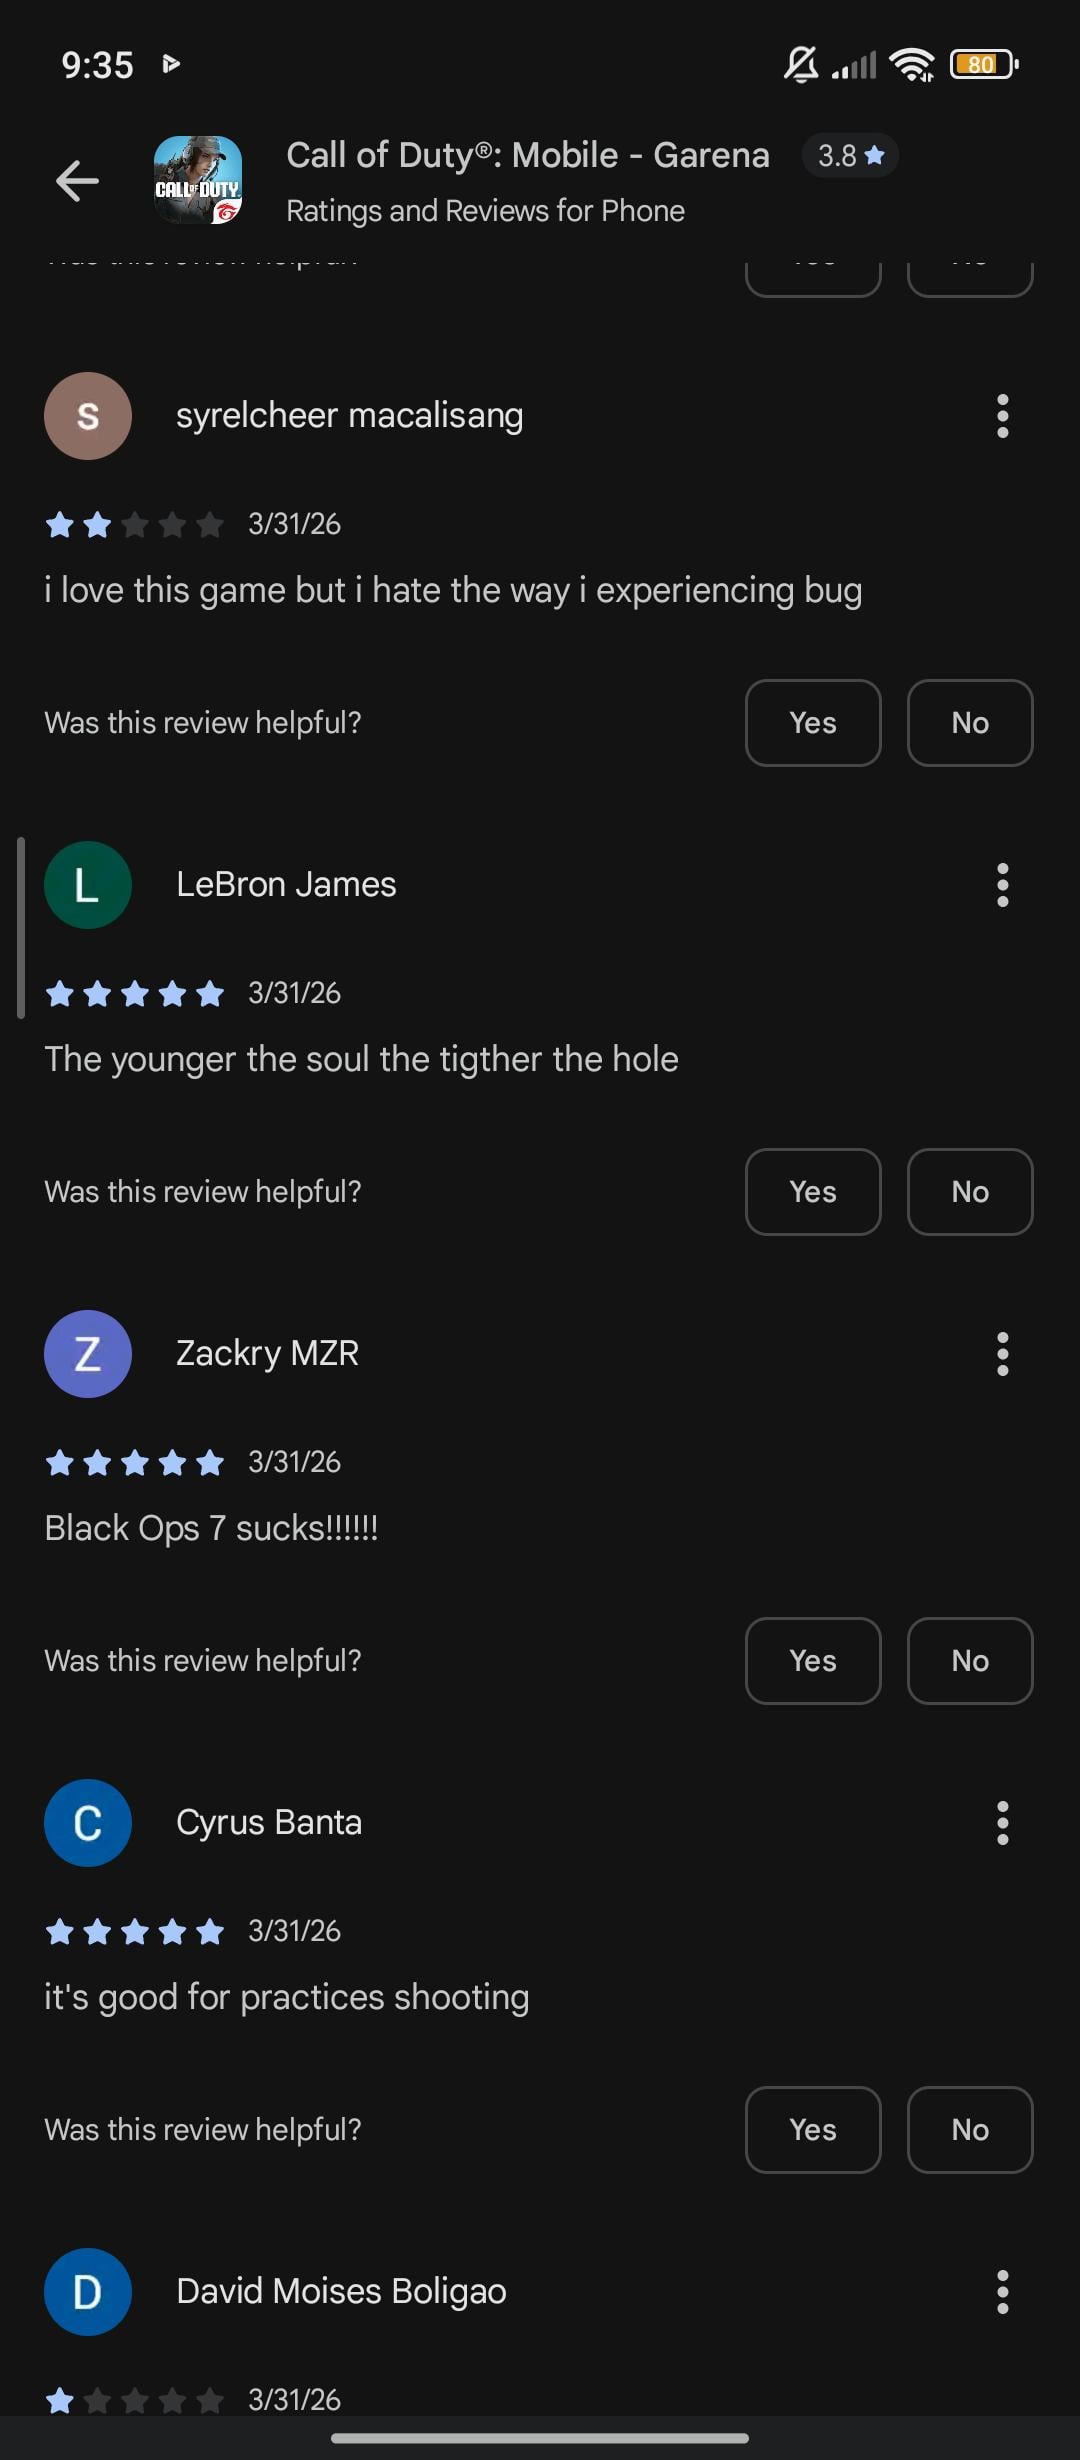The height and width of the screenshot is (2460, 1080).
Task: Vote No on Cyrus Banta's review
Action: [970, 2130]
